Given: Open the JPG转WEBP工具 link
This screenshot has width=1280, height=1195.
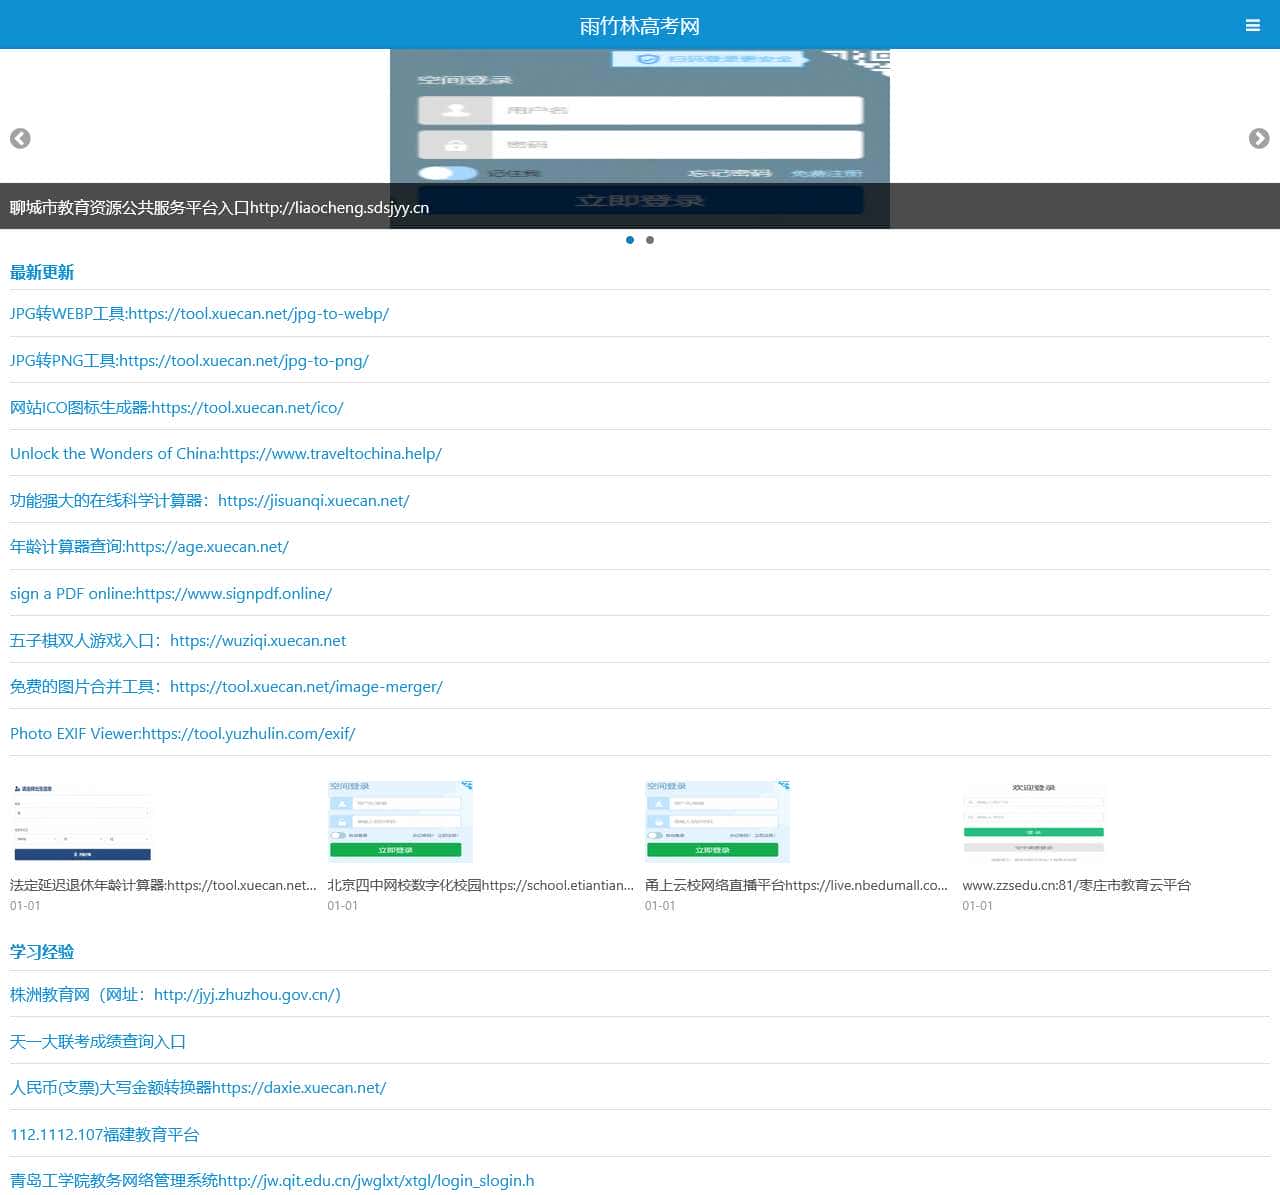Looking at the screenshot, I should coord(199,314).
